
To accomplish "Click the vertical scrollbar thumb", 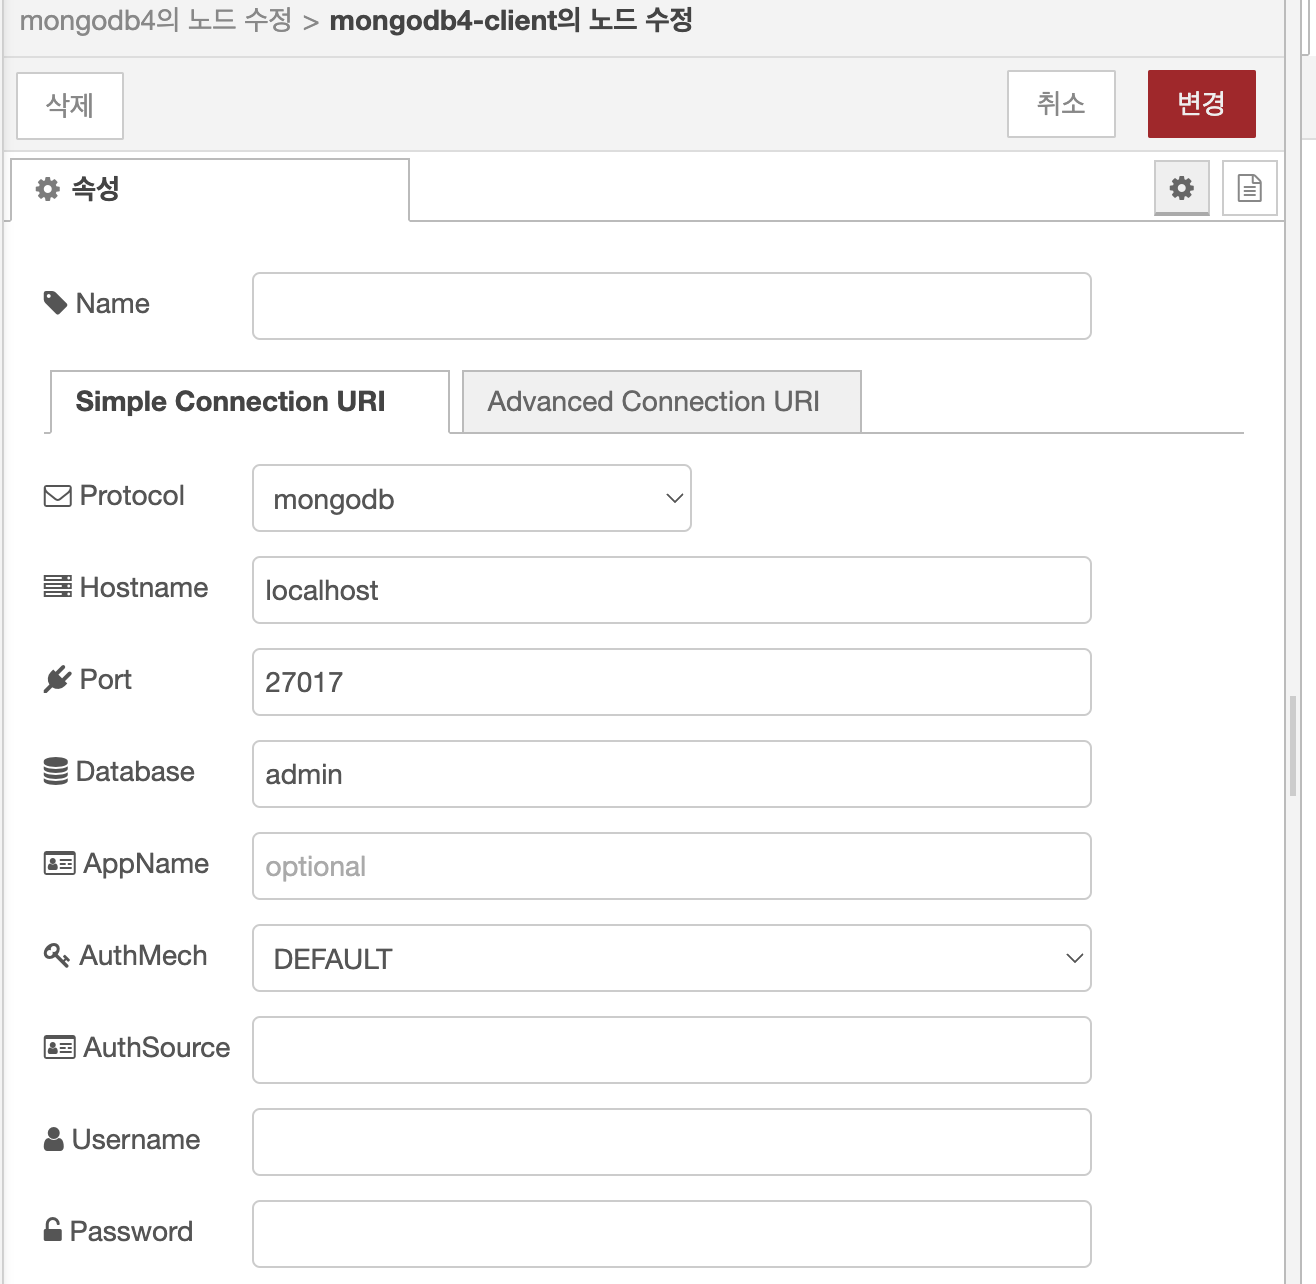I will (x=1293, y=746).
